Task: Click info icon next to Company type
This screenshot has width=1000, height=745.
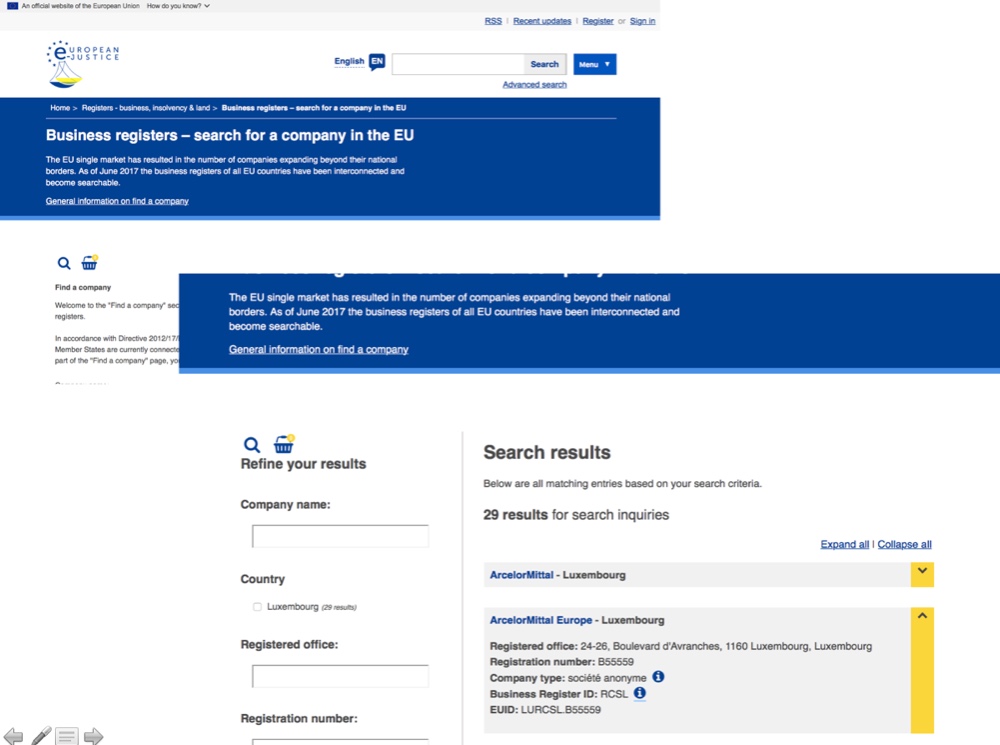Action: pos(658,677)
